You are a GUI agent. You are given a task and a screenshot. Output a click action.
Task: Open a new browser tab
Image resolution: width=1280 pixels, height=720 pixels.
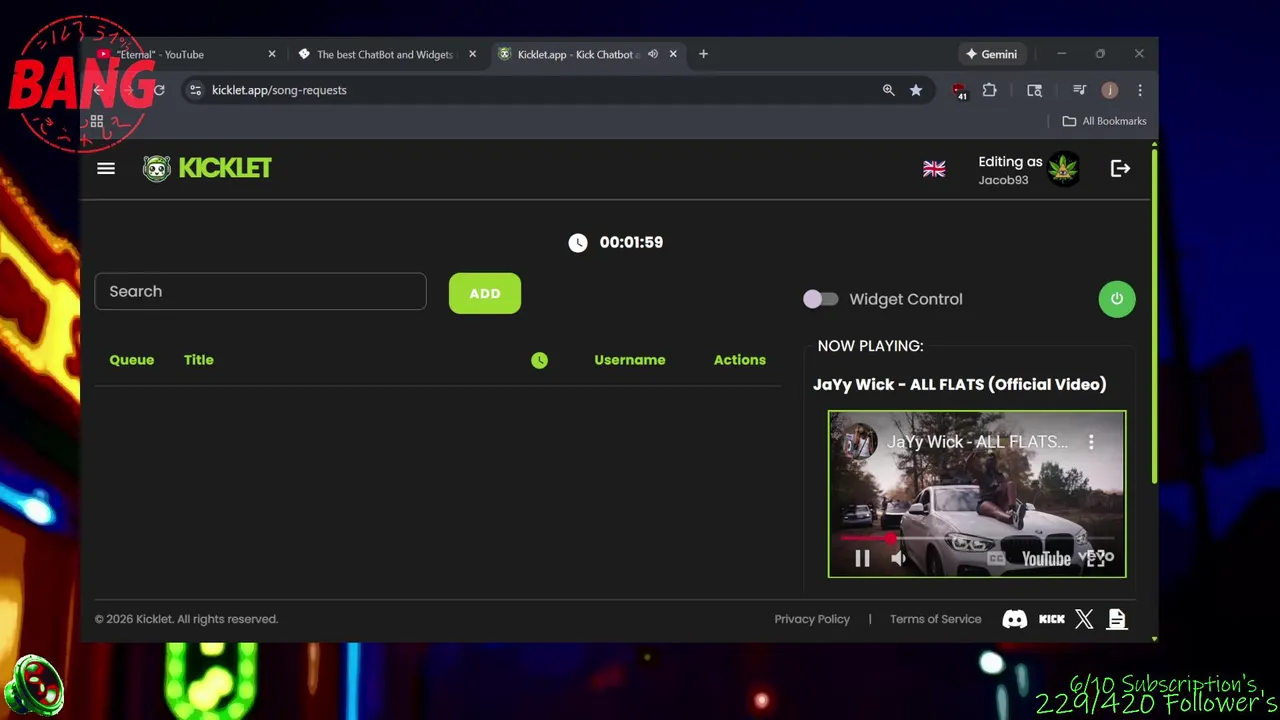pos(703,54)
